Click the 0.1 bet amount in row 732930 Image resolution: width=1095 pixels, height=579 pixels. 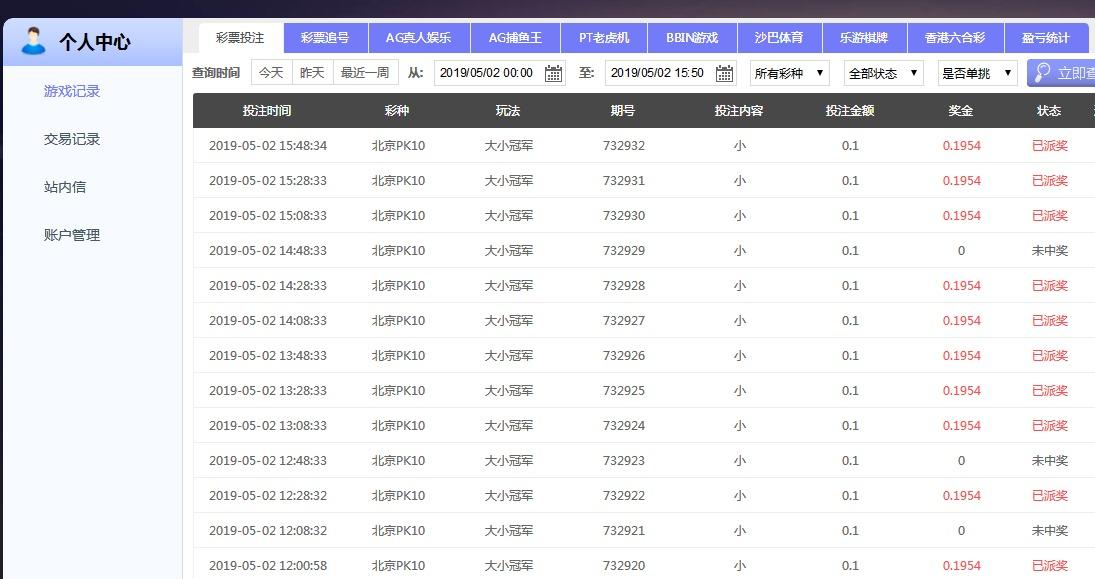pyautogui.click(x=850, y=215)
